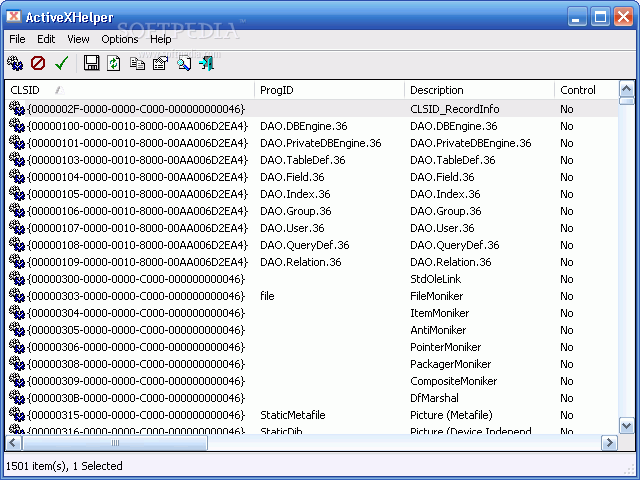Click the horizontal scrollbar left arrow

[x=13, y=442]
